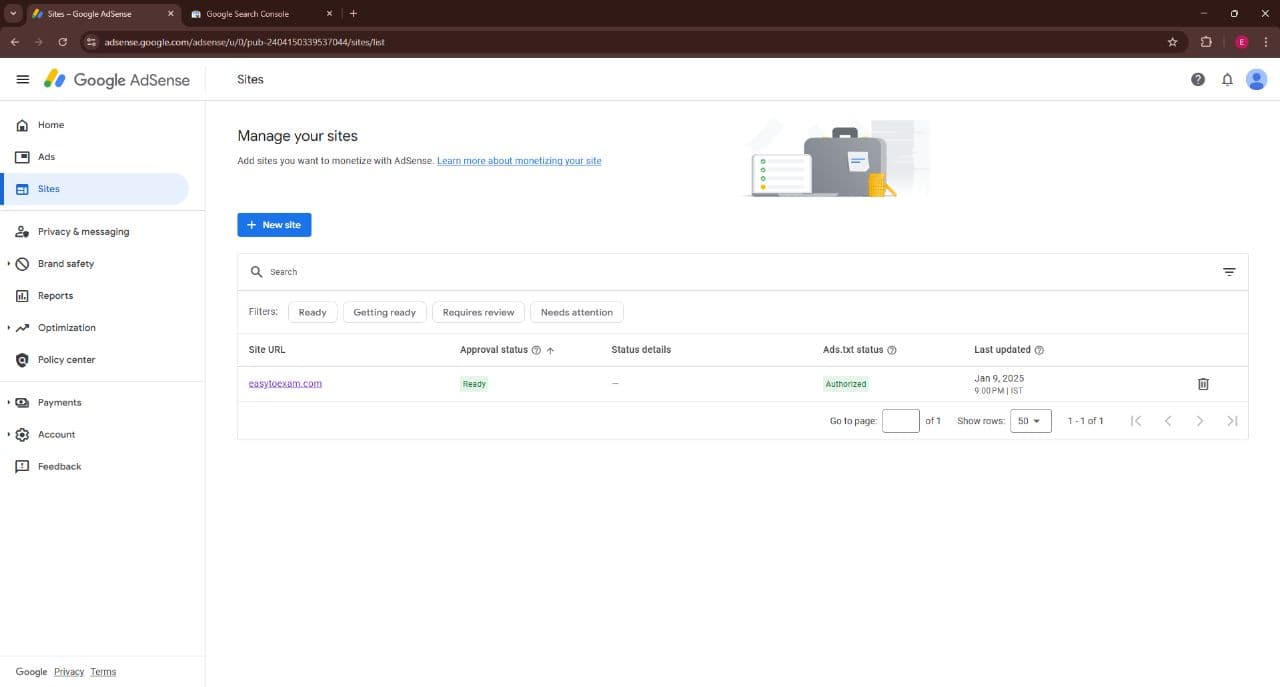Image resolution: width=1280 pixels, height=687 pixels.
Task: Go to next page arrow
Action: (x=1200, y=421)
